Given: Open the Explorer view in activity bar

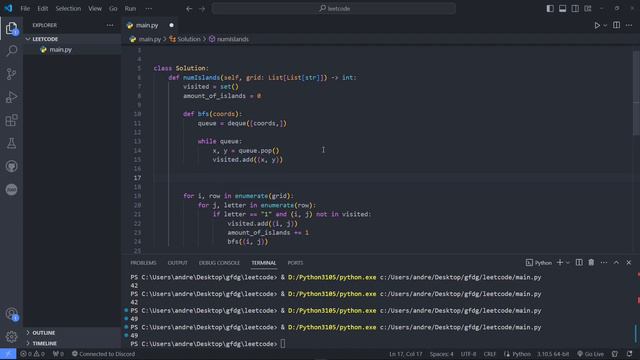Looking at the screenshot, I should pyautogui.click(x=11, y=28).
